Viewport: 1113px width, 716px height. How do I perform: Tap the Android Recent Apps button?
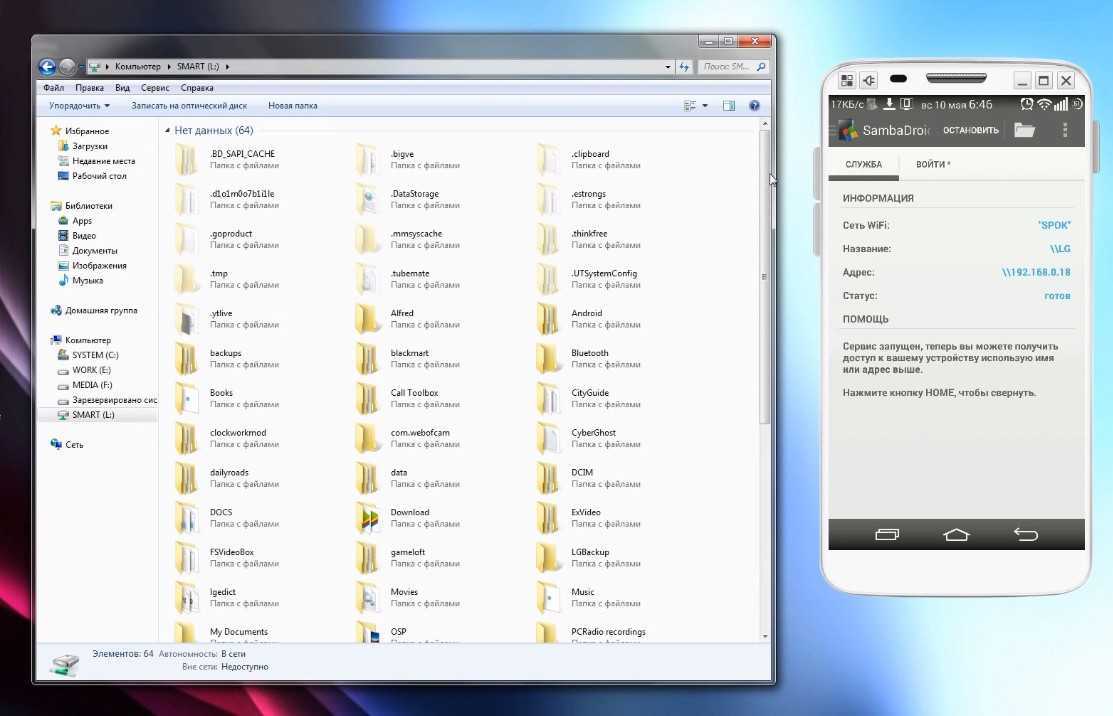pos(887,534)
